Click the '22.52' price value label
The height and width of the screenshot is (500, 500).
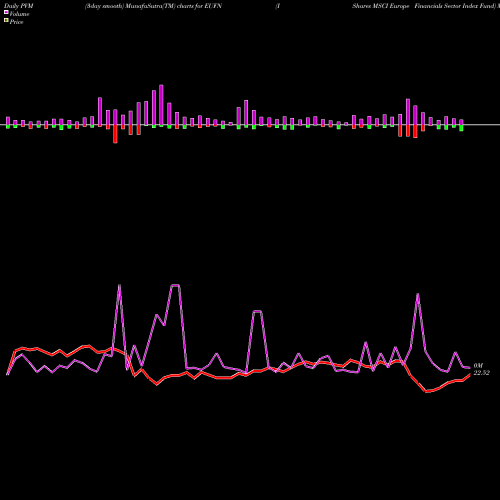481,373
